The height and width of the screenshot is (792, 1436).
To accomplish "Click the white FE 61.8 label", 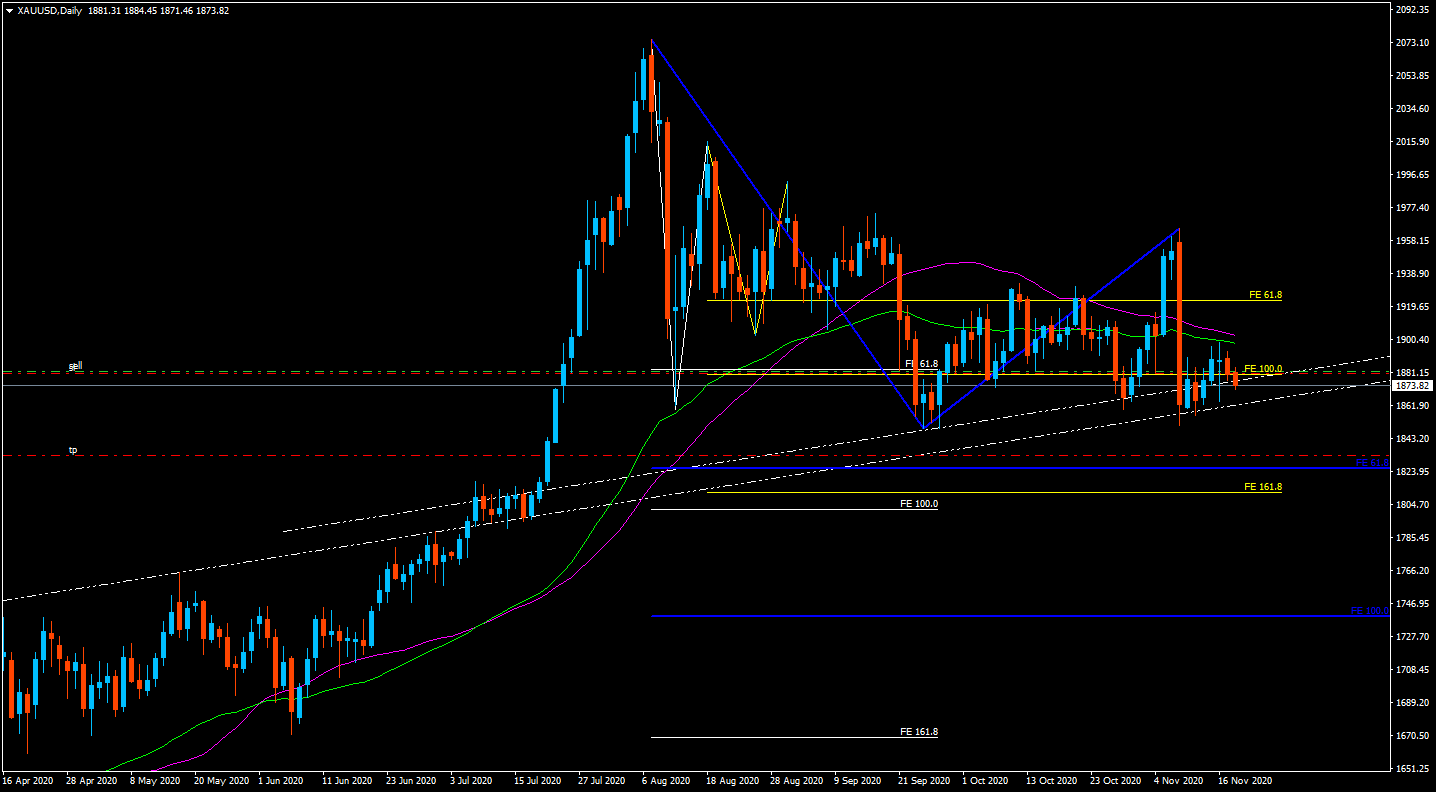I will point(922,364).
